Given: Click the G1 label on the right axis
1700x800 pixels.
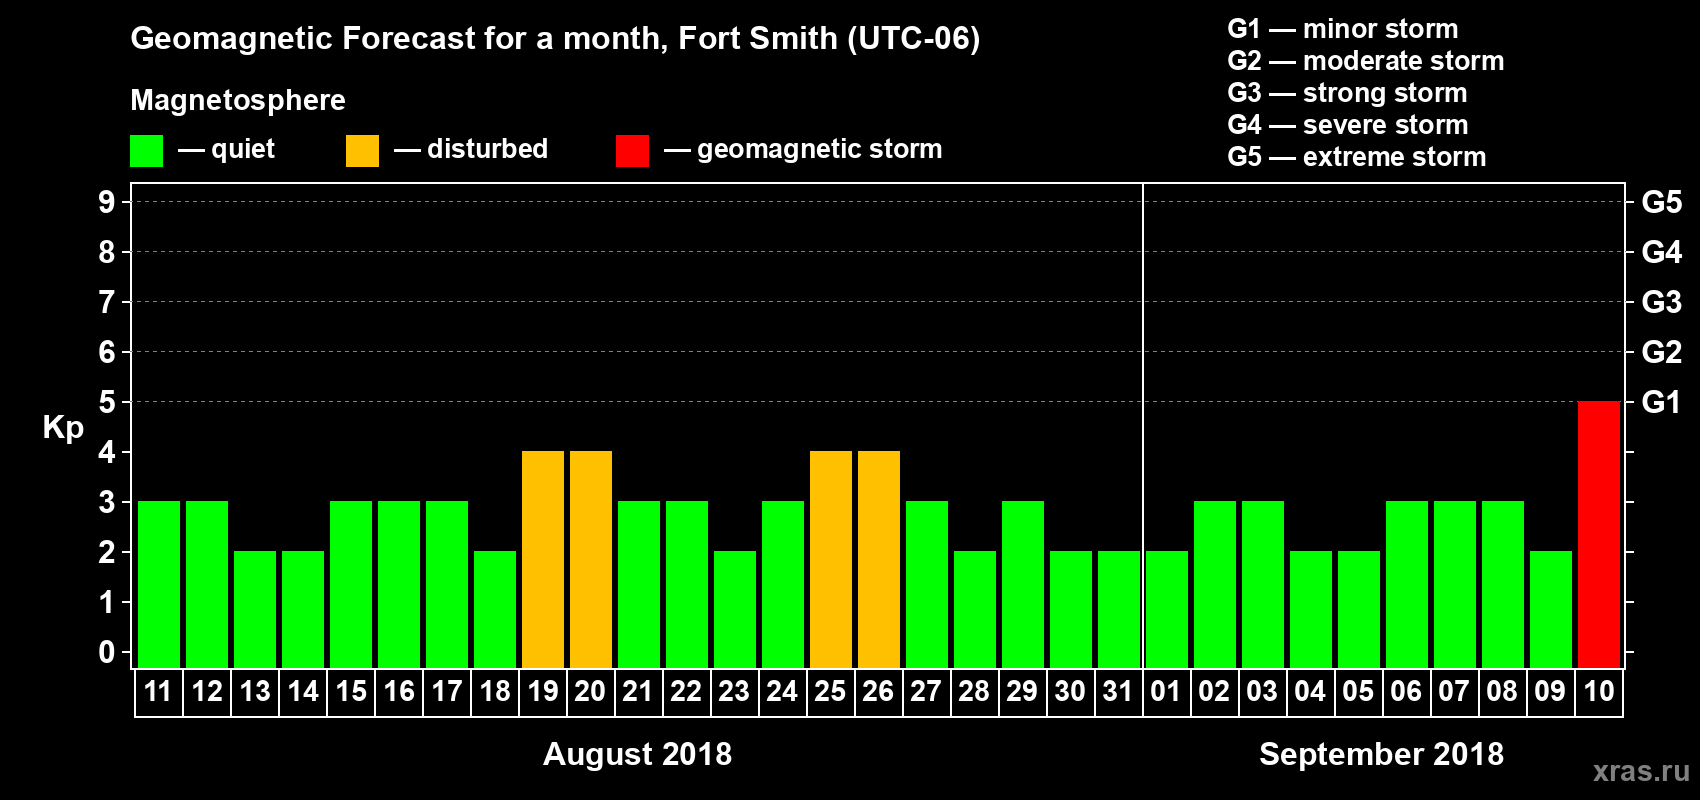Looking at the screenshot, I should (x=1662, y=402).
